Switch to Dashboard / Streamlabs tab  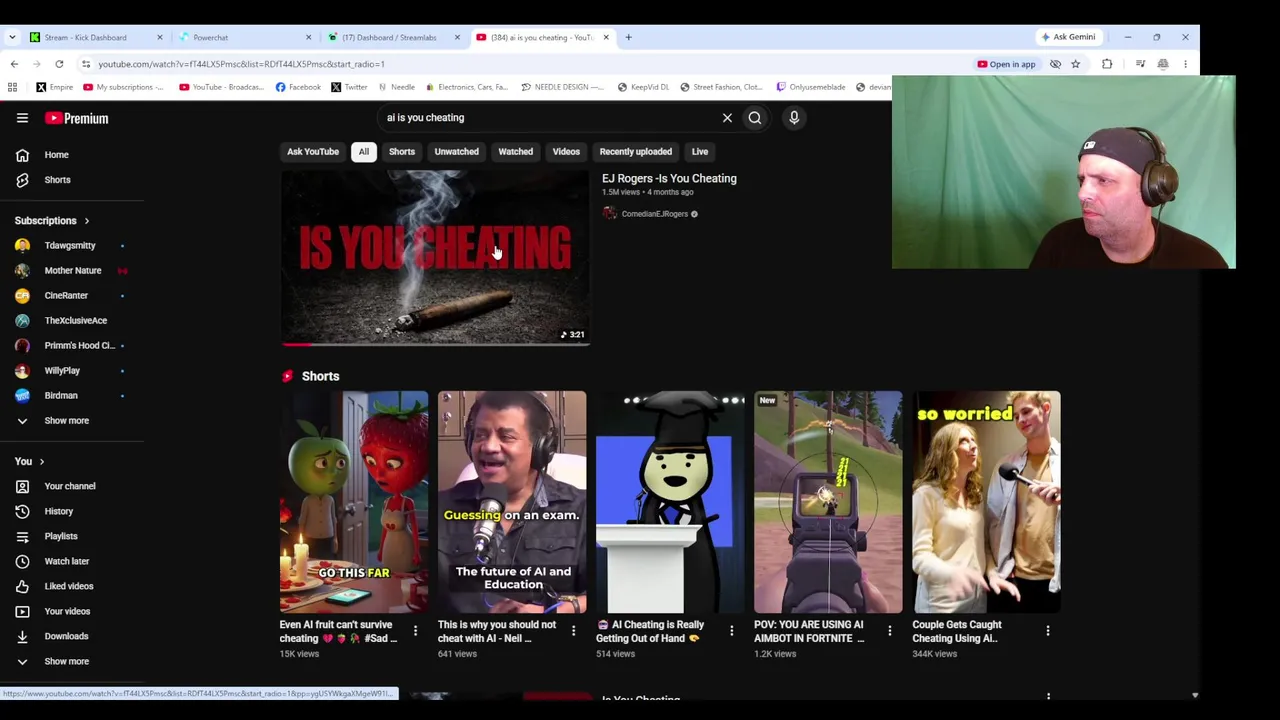point(395,37)
